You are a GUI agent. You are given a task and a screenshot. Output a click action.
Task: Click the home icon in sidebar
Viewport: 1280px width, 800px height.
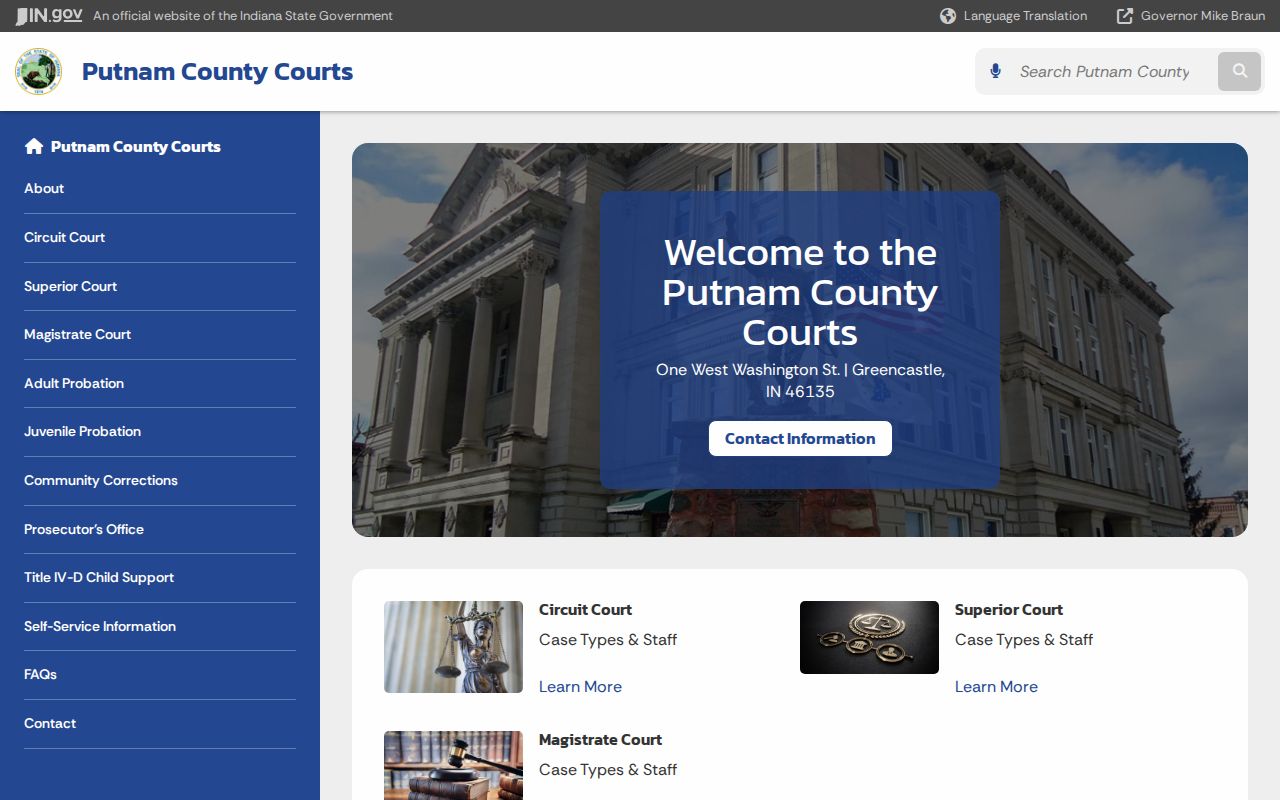[34, 147]
